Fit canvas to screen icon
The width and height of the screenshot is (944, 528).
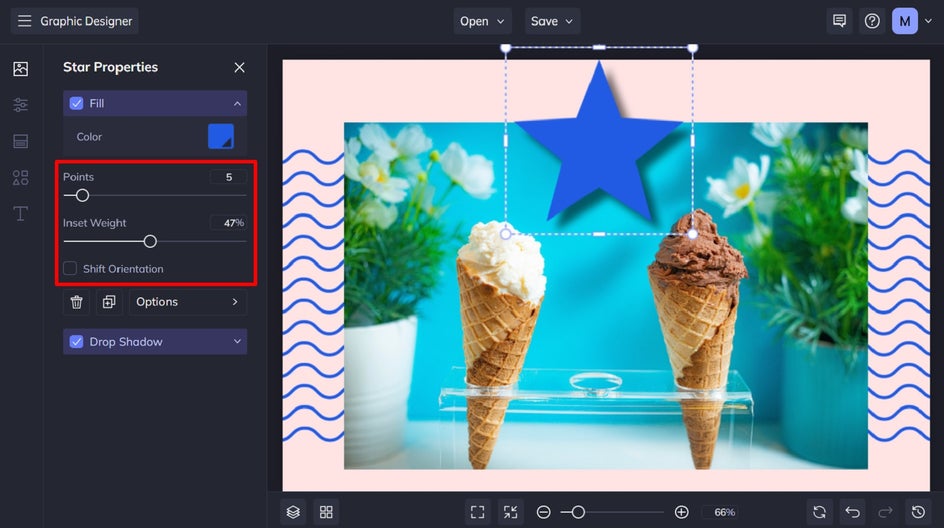coord(477,512)
